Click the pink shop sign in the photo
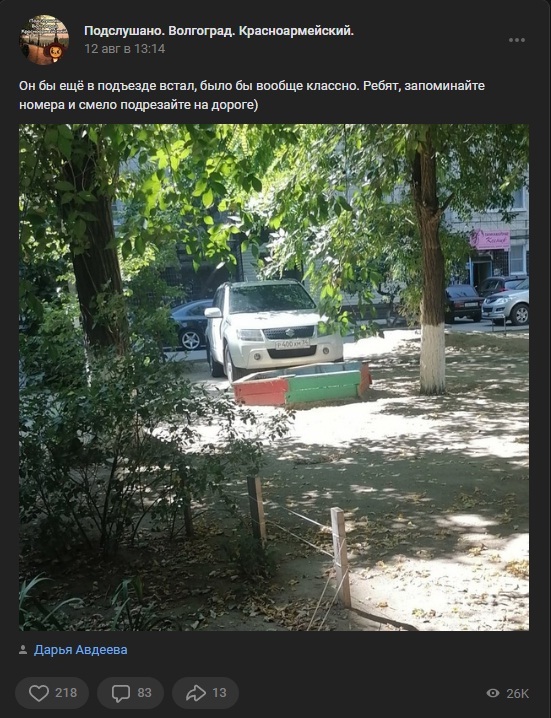This screenshot has height=718, width=551. click(490, 239)
